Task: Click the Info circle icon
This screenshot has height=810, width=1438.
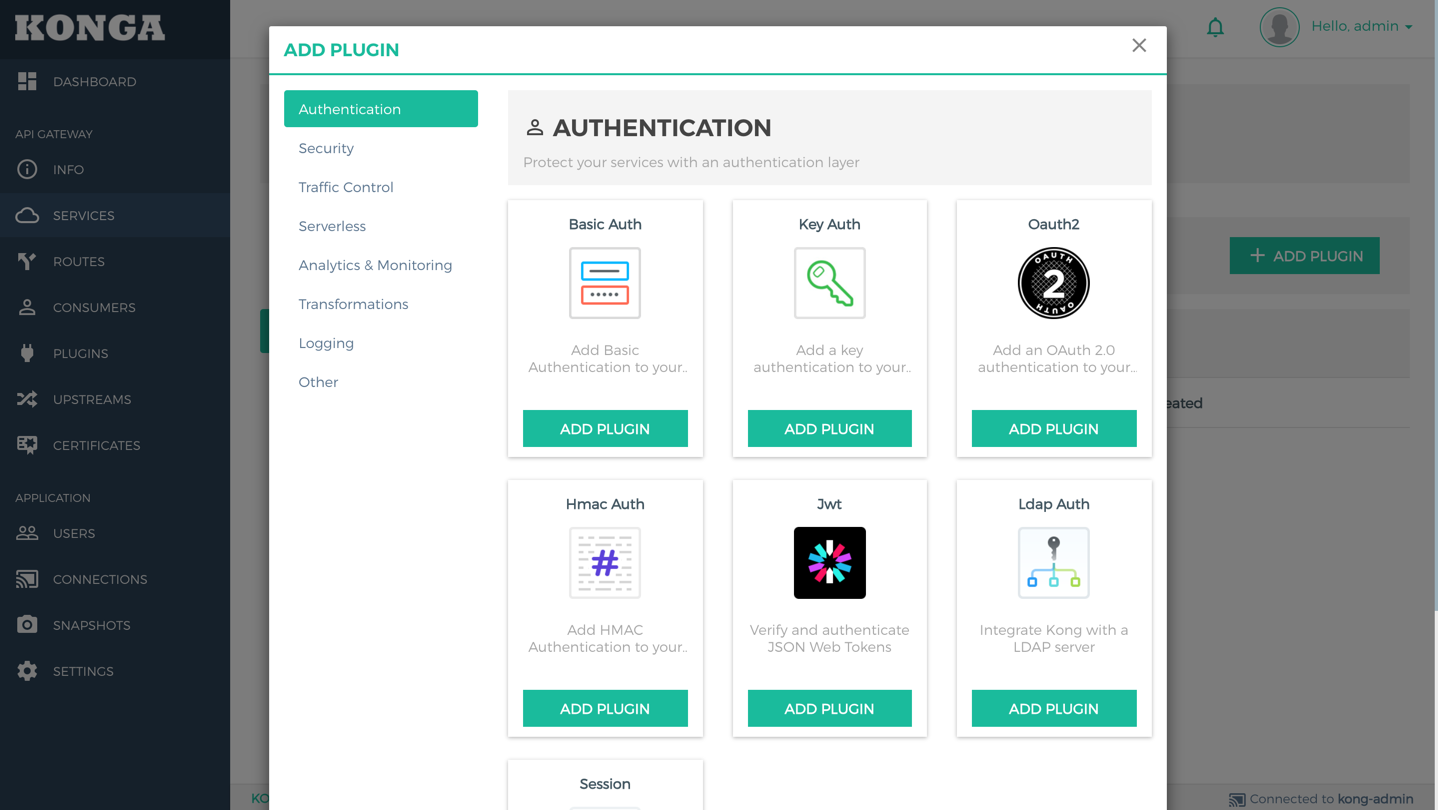Action: pyautogui.click(x=27, y=170)
